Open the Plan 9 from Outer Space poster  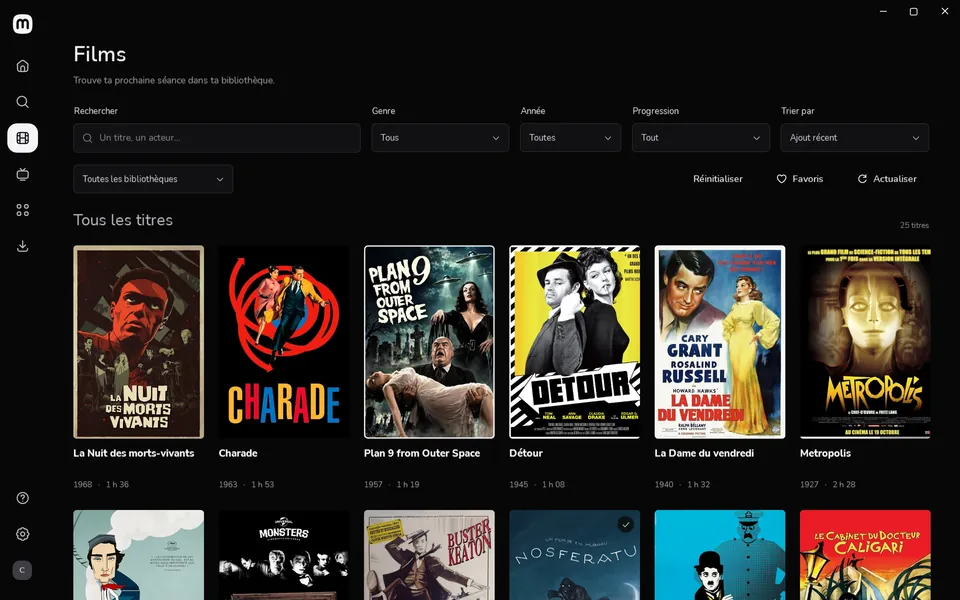point(429,342)
